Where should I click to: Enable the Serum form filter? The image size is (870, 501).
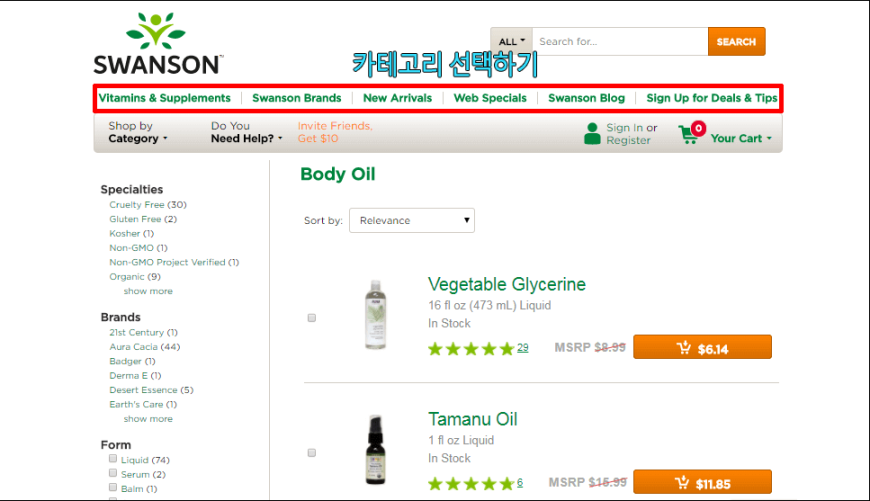click(113, 473)
